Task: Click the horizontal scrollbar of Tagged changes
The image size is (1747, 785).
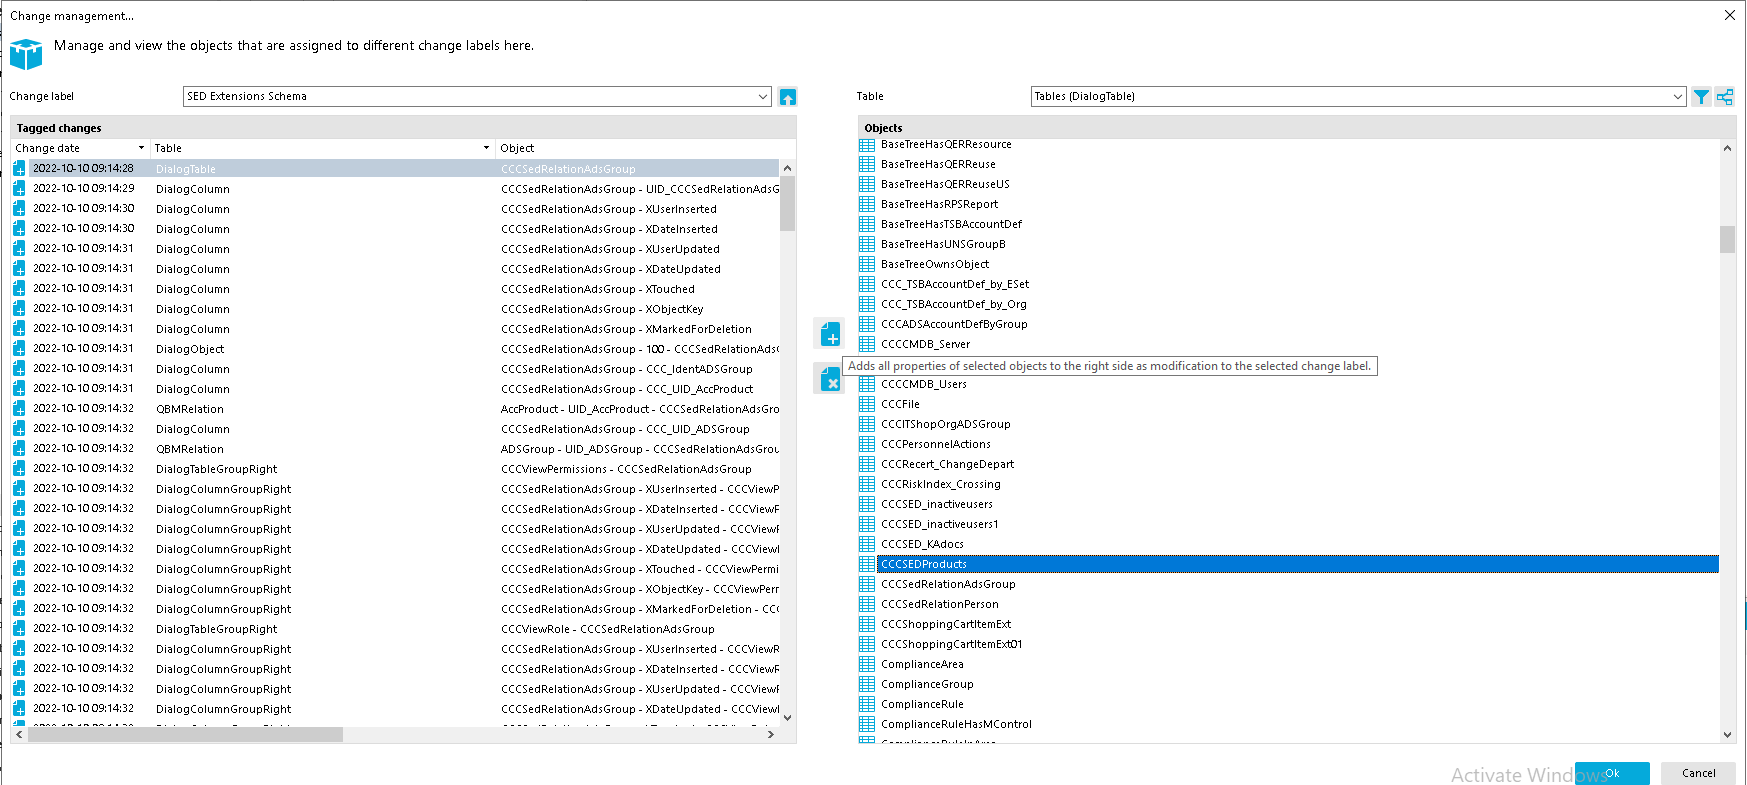Action: (185, 734)
